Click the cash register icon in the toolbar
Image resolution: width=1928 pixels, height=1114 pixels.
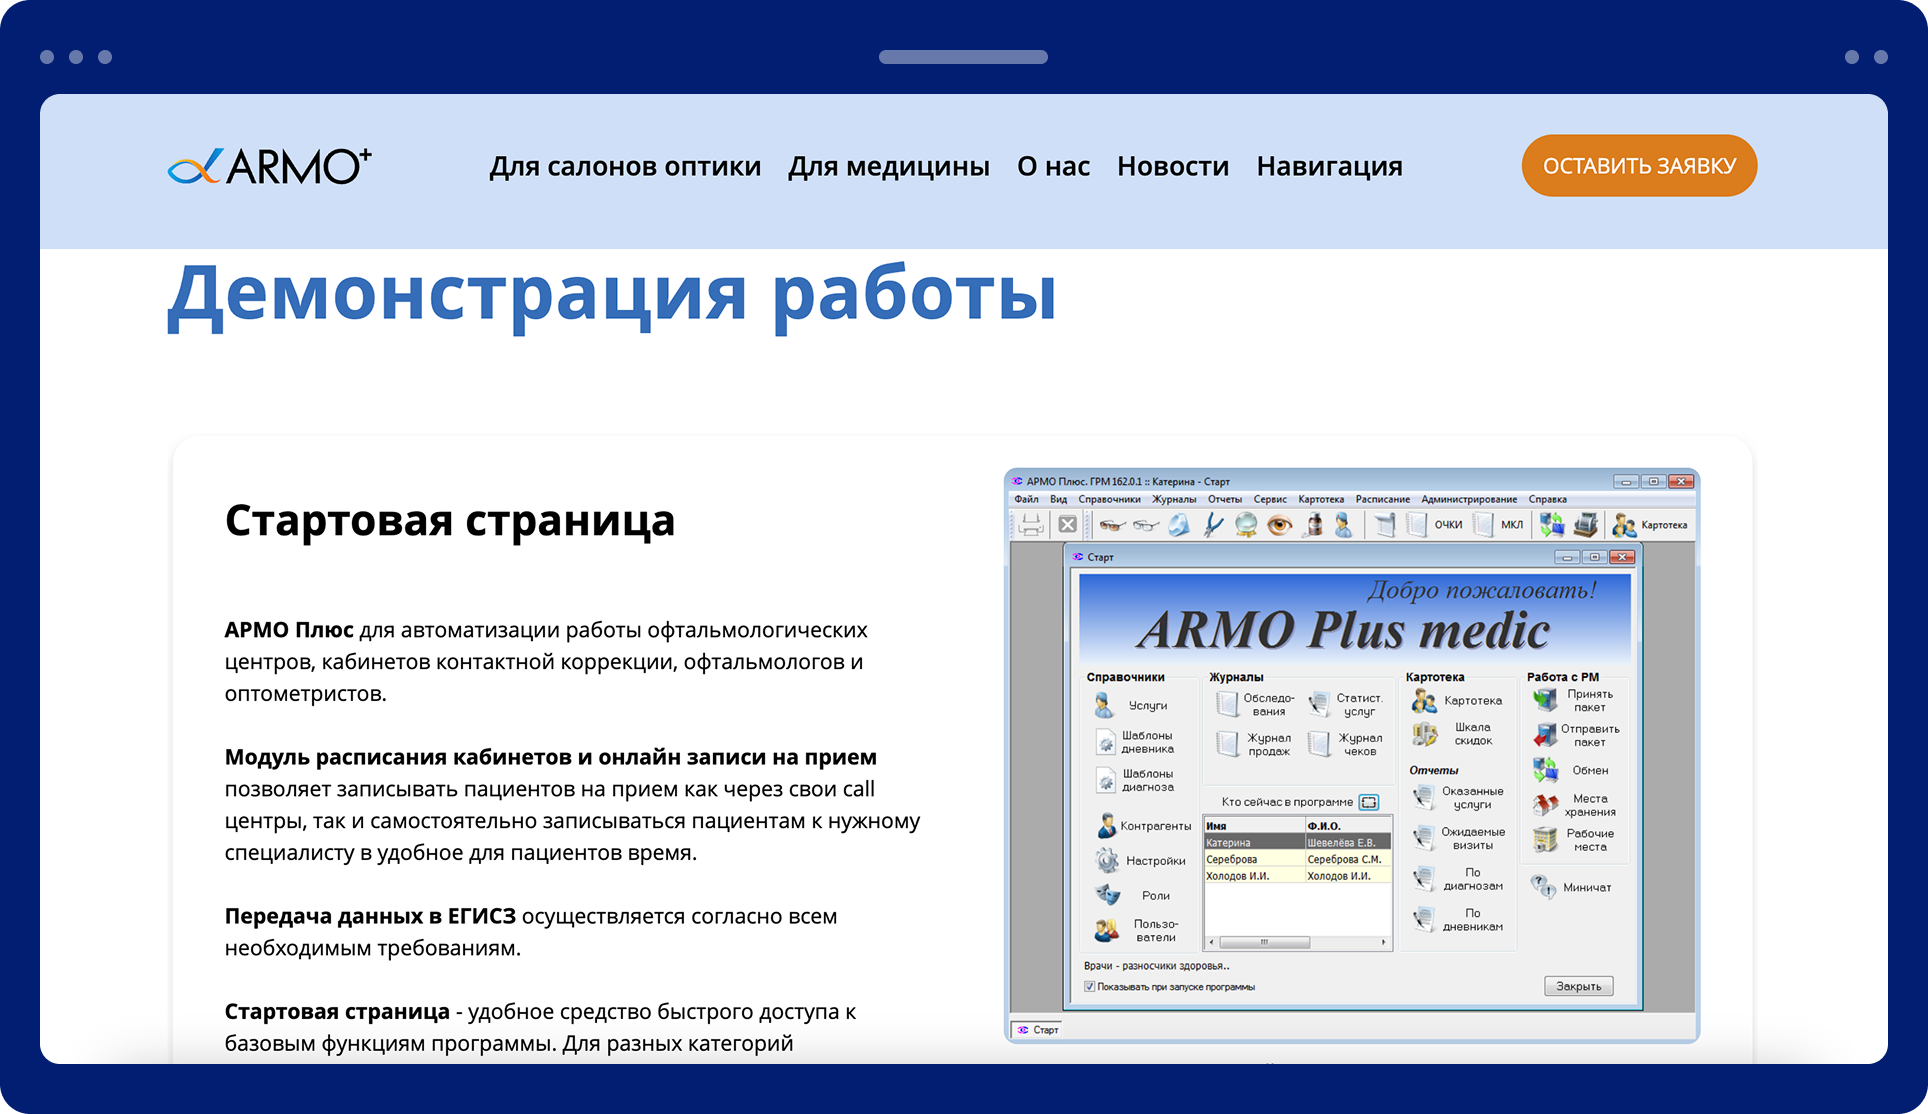[x=1586, y=525]
